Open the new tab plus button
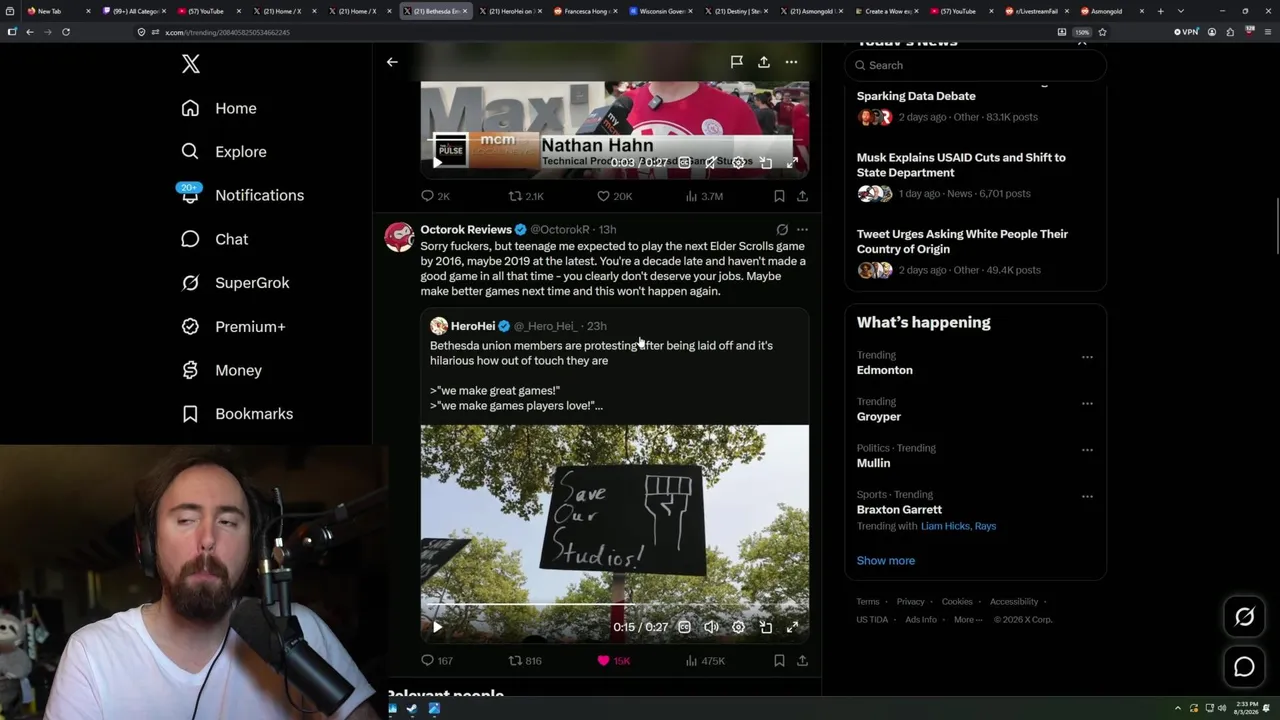The width and height of the screenshot is (1280, 720). tap(1160, 11)
